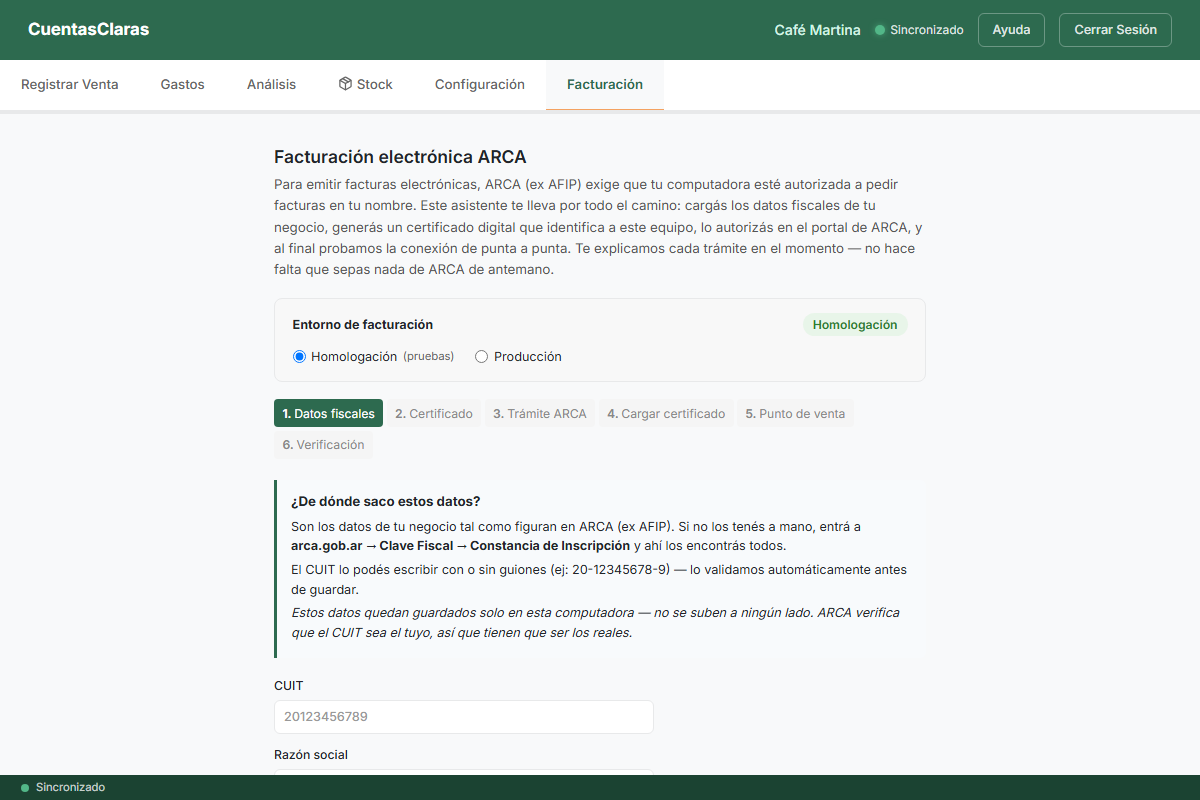Click the 'Entorno de facturación' label
The width and height of the screenshot is (1200, 800).
(x=362, y=325)
